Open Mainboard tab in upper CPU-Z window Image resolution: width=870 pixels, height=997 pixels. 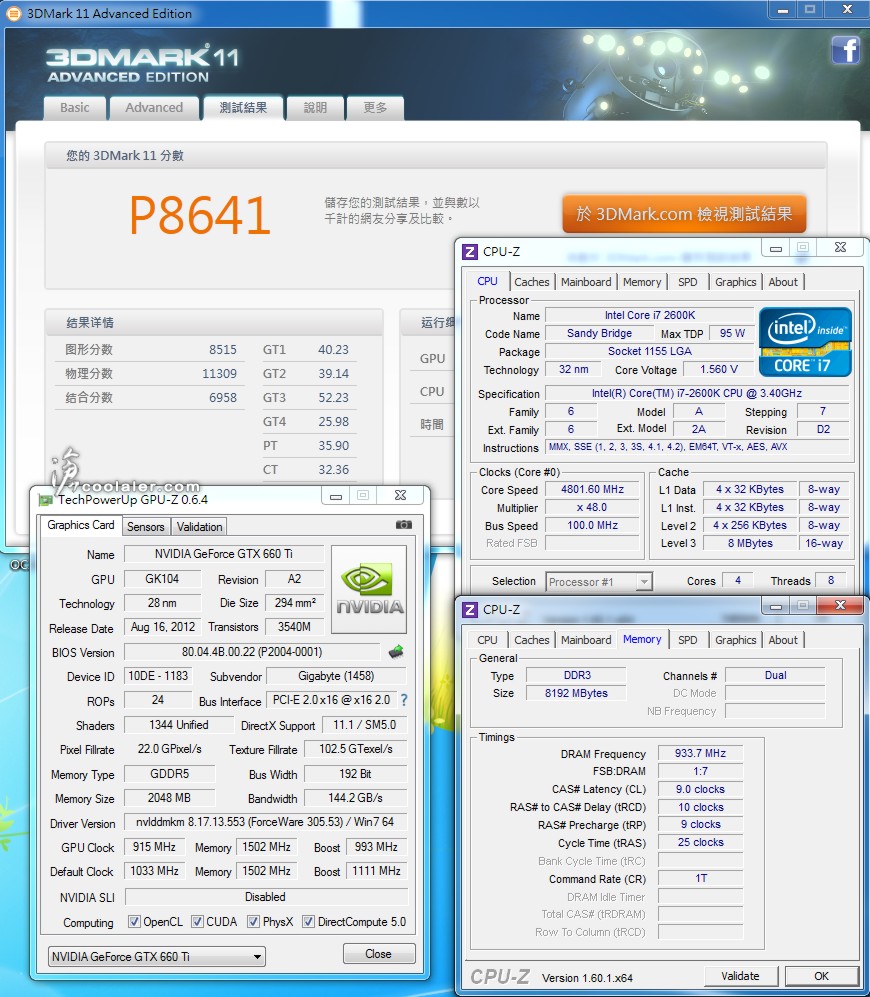click(x=586, y=282)
